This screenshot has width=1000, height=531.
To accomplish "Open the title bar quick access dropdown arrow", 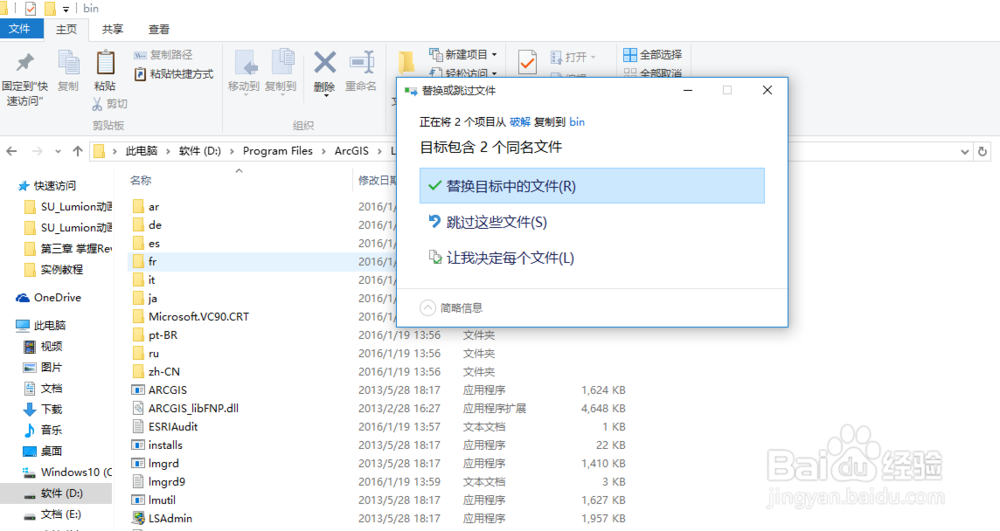I will tap(66, 9).
